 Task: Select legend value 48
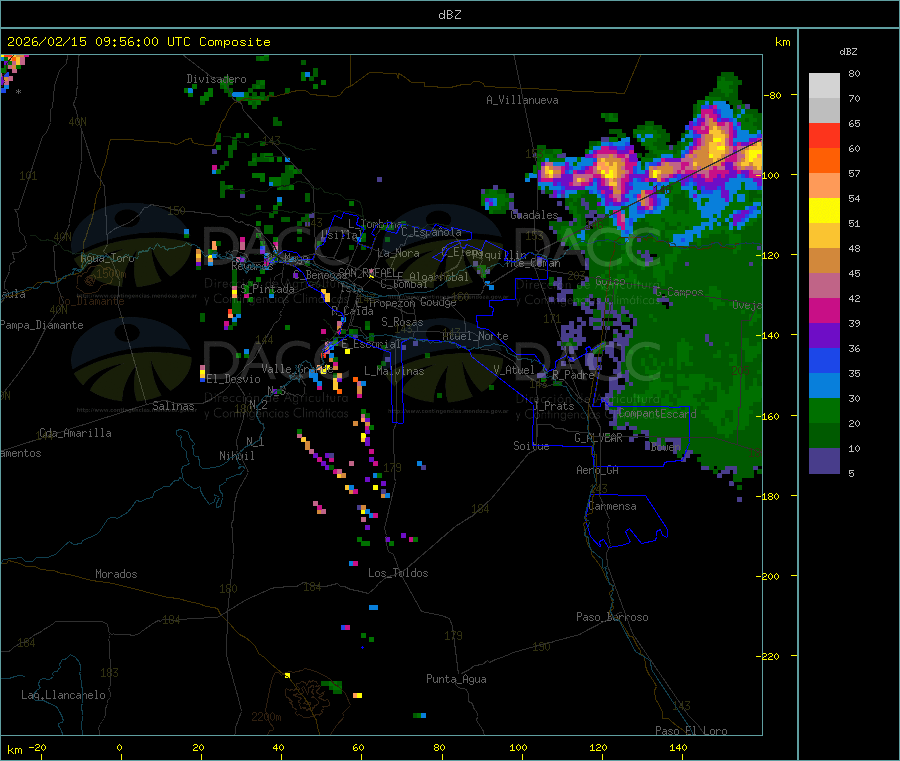tap(854, 249)
